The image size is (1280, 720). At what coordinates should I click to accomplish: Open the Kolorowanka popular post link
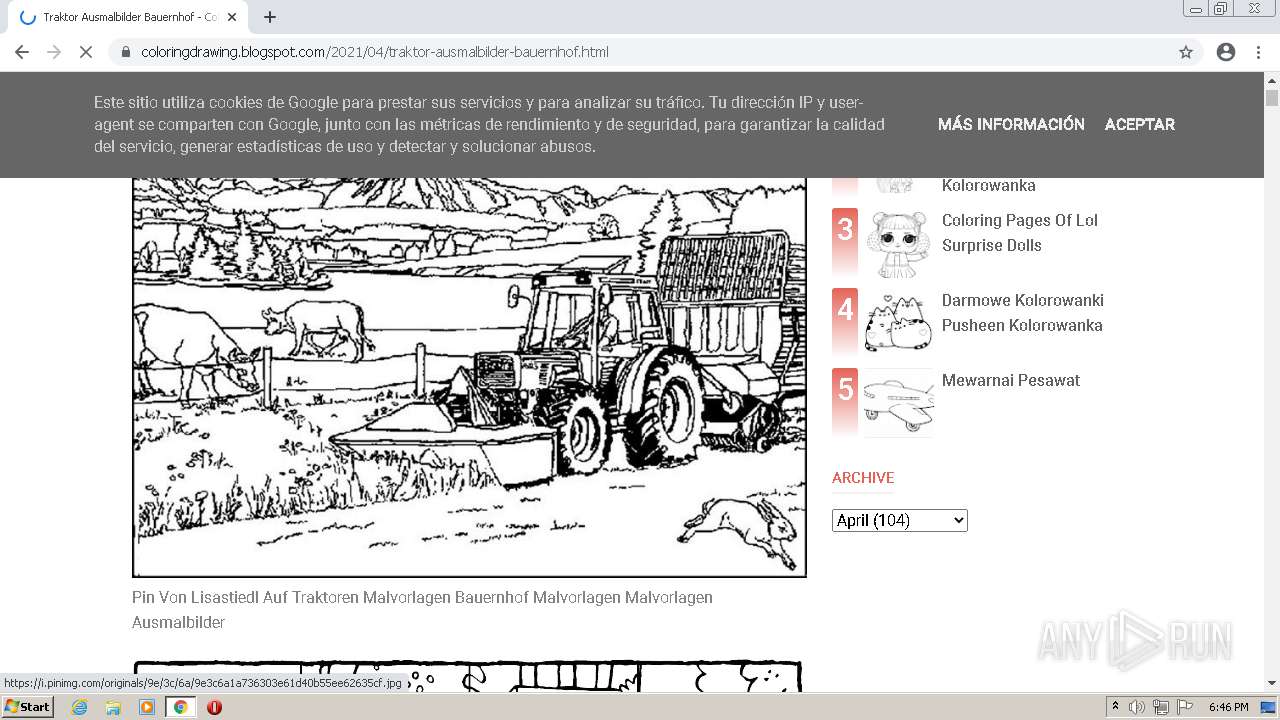989,185
